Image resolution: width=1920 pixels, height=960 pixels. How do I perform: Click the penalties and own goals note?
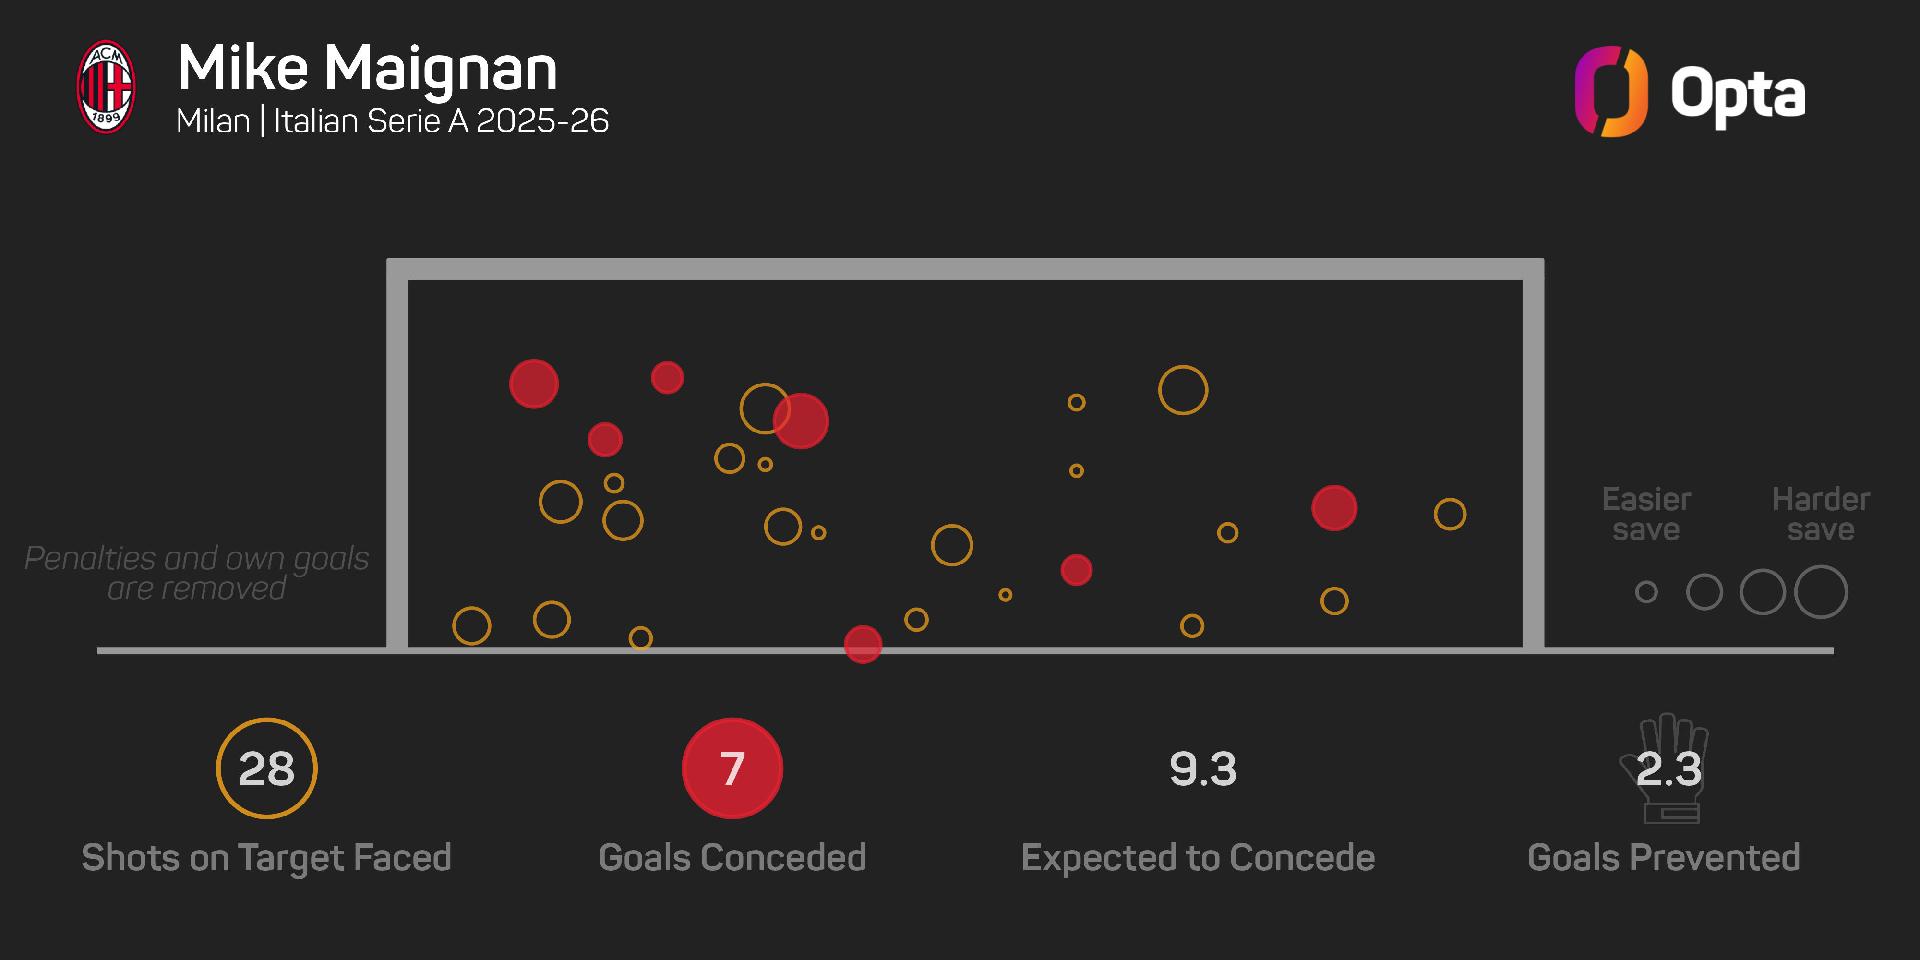[x=197, y=573]
